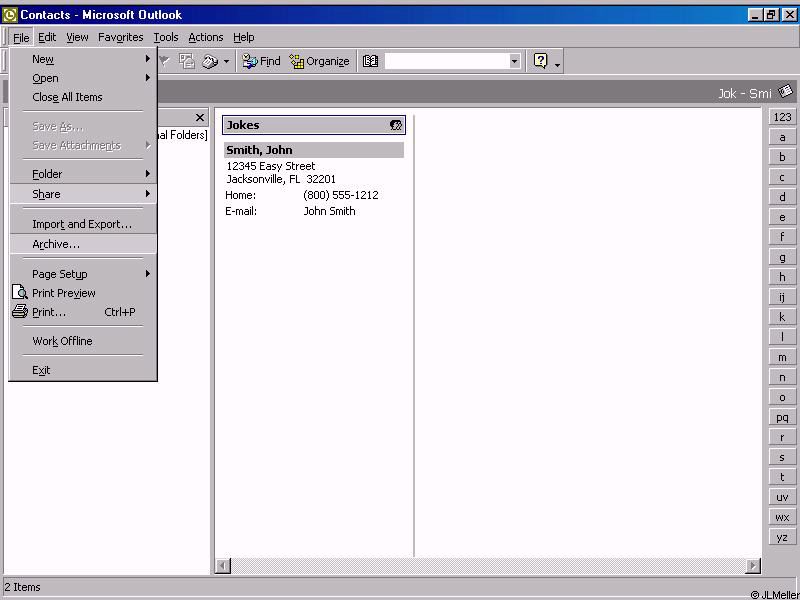Click Print Preview menu item

83,293
